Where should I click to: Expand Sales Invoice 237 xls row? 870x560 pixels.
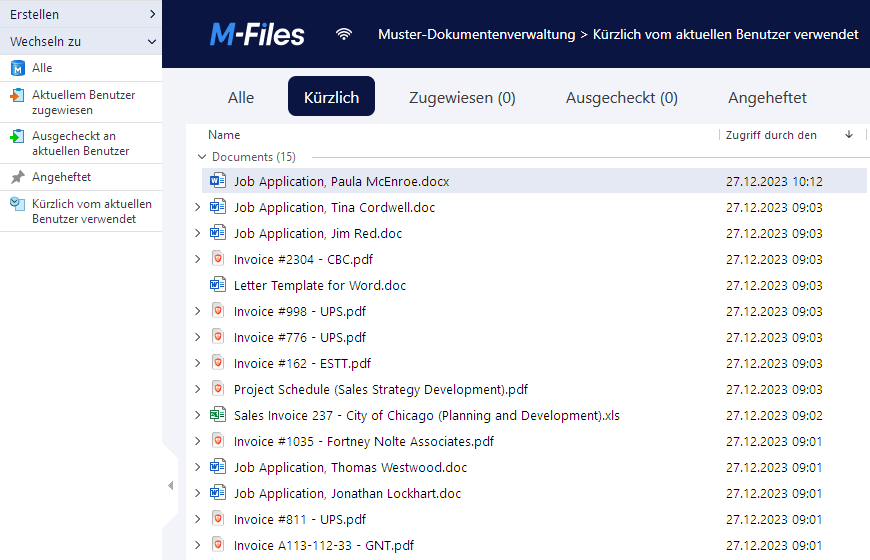(198, 415)
